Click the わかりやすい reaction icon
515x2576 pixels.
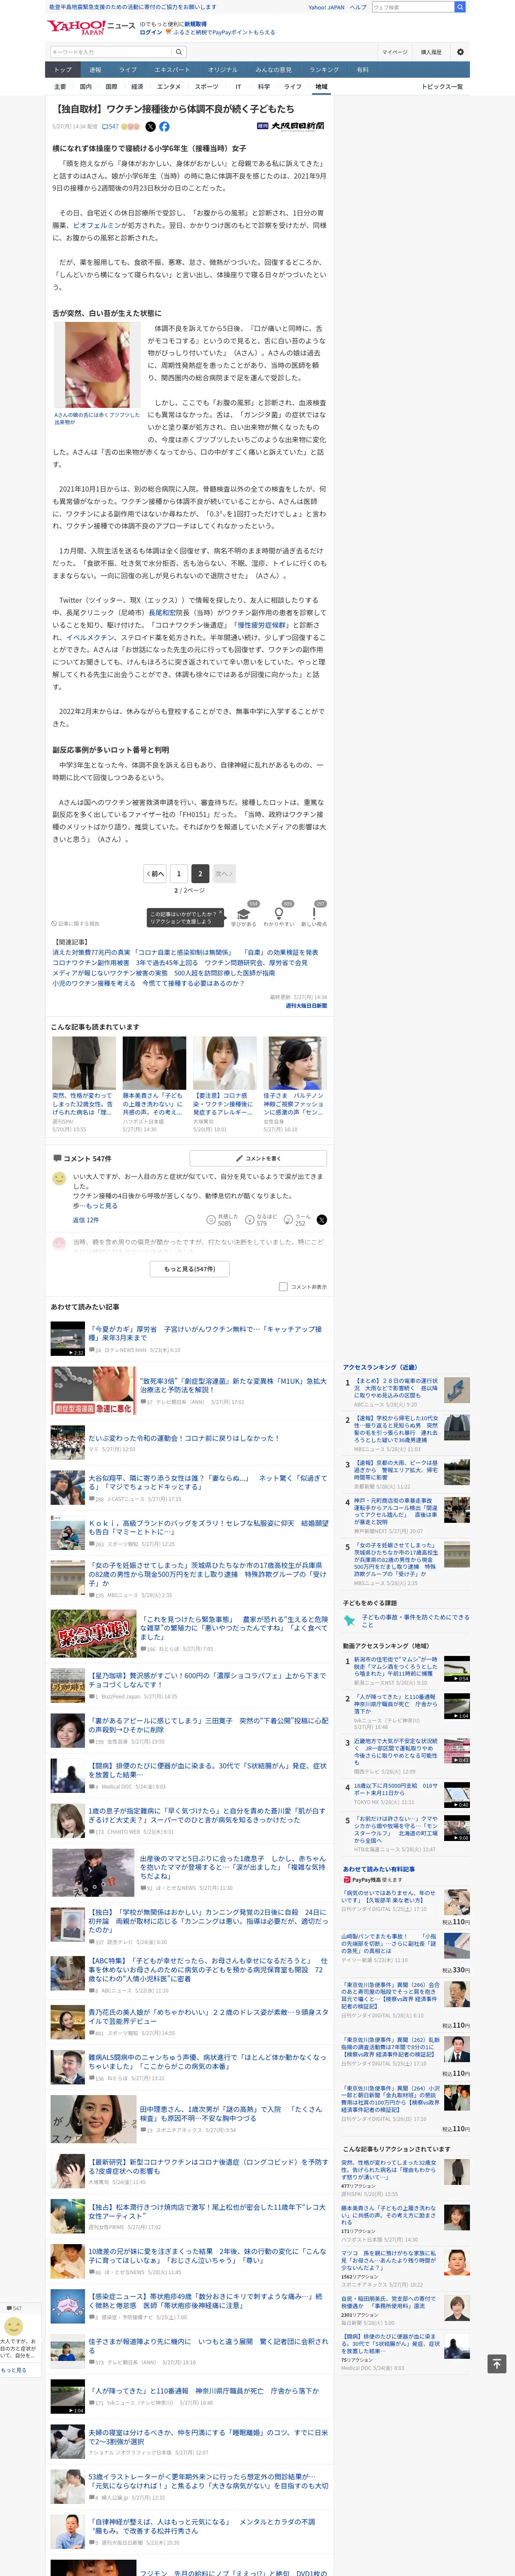point(278,915)
